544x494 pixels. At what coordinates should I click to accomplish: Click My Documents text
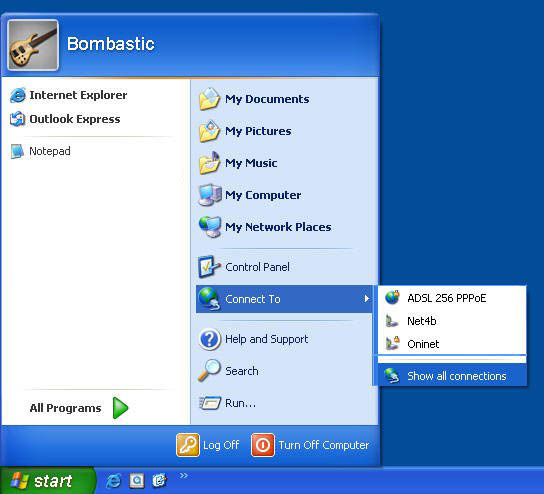[267, 99]
